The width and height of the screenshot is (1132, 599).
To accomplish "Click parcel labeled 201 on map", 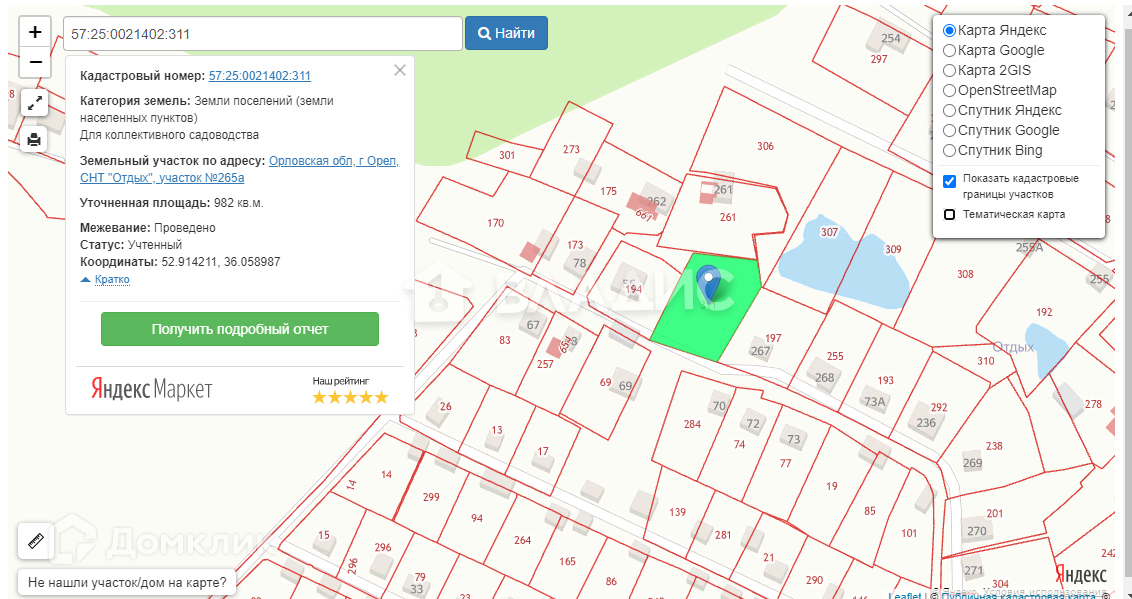I will 995,513.
